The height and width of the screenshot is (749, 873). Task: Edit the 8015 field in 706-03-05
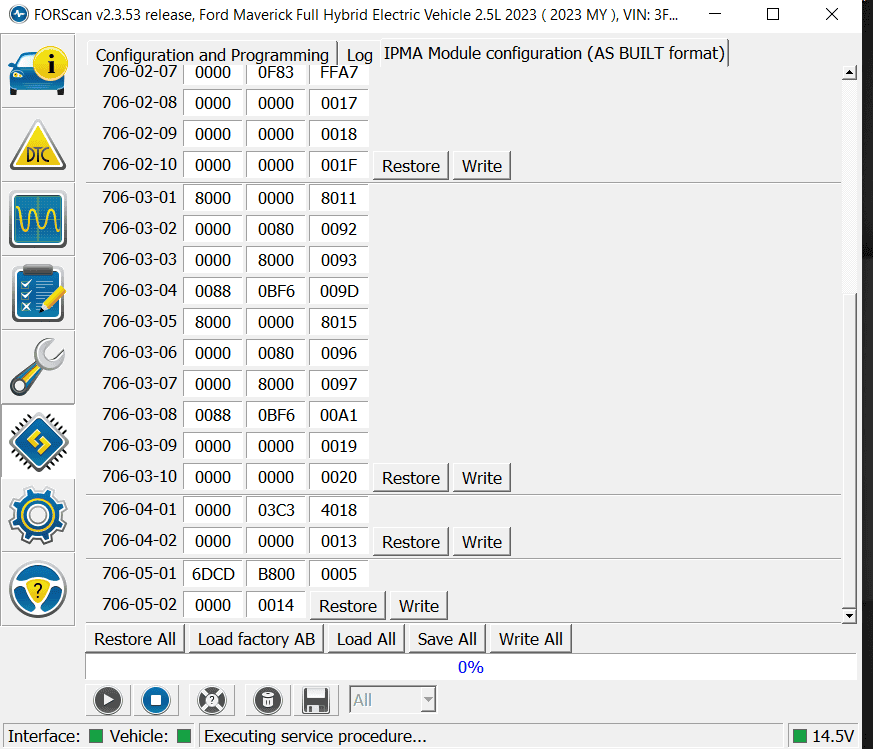(x=339, y=322)
